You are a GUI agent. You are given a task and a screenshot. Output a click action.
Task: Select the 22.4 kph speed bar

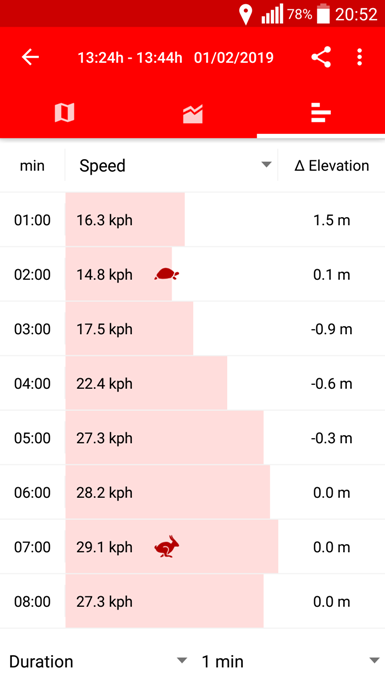147,383
